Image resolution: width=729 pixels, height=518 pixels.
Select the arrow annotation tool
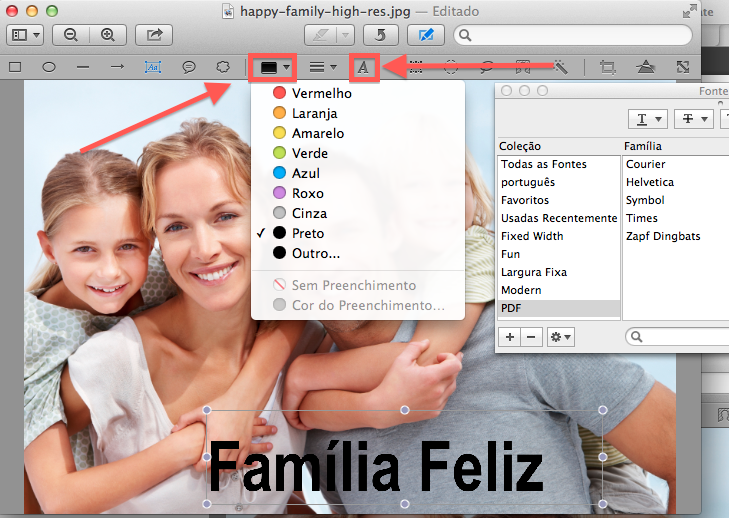(117, 67)
